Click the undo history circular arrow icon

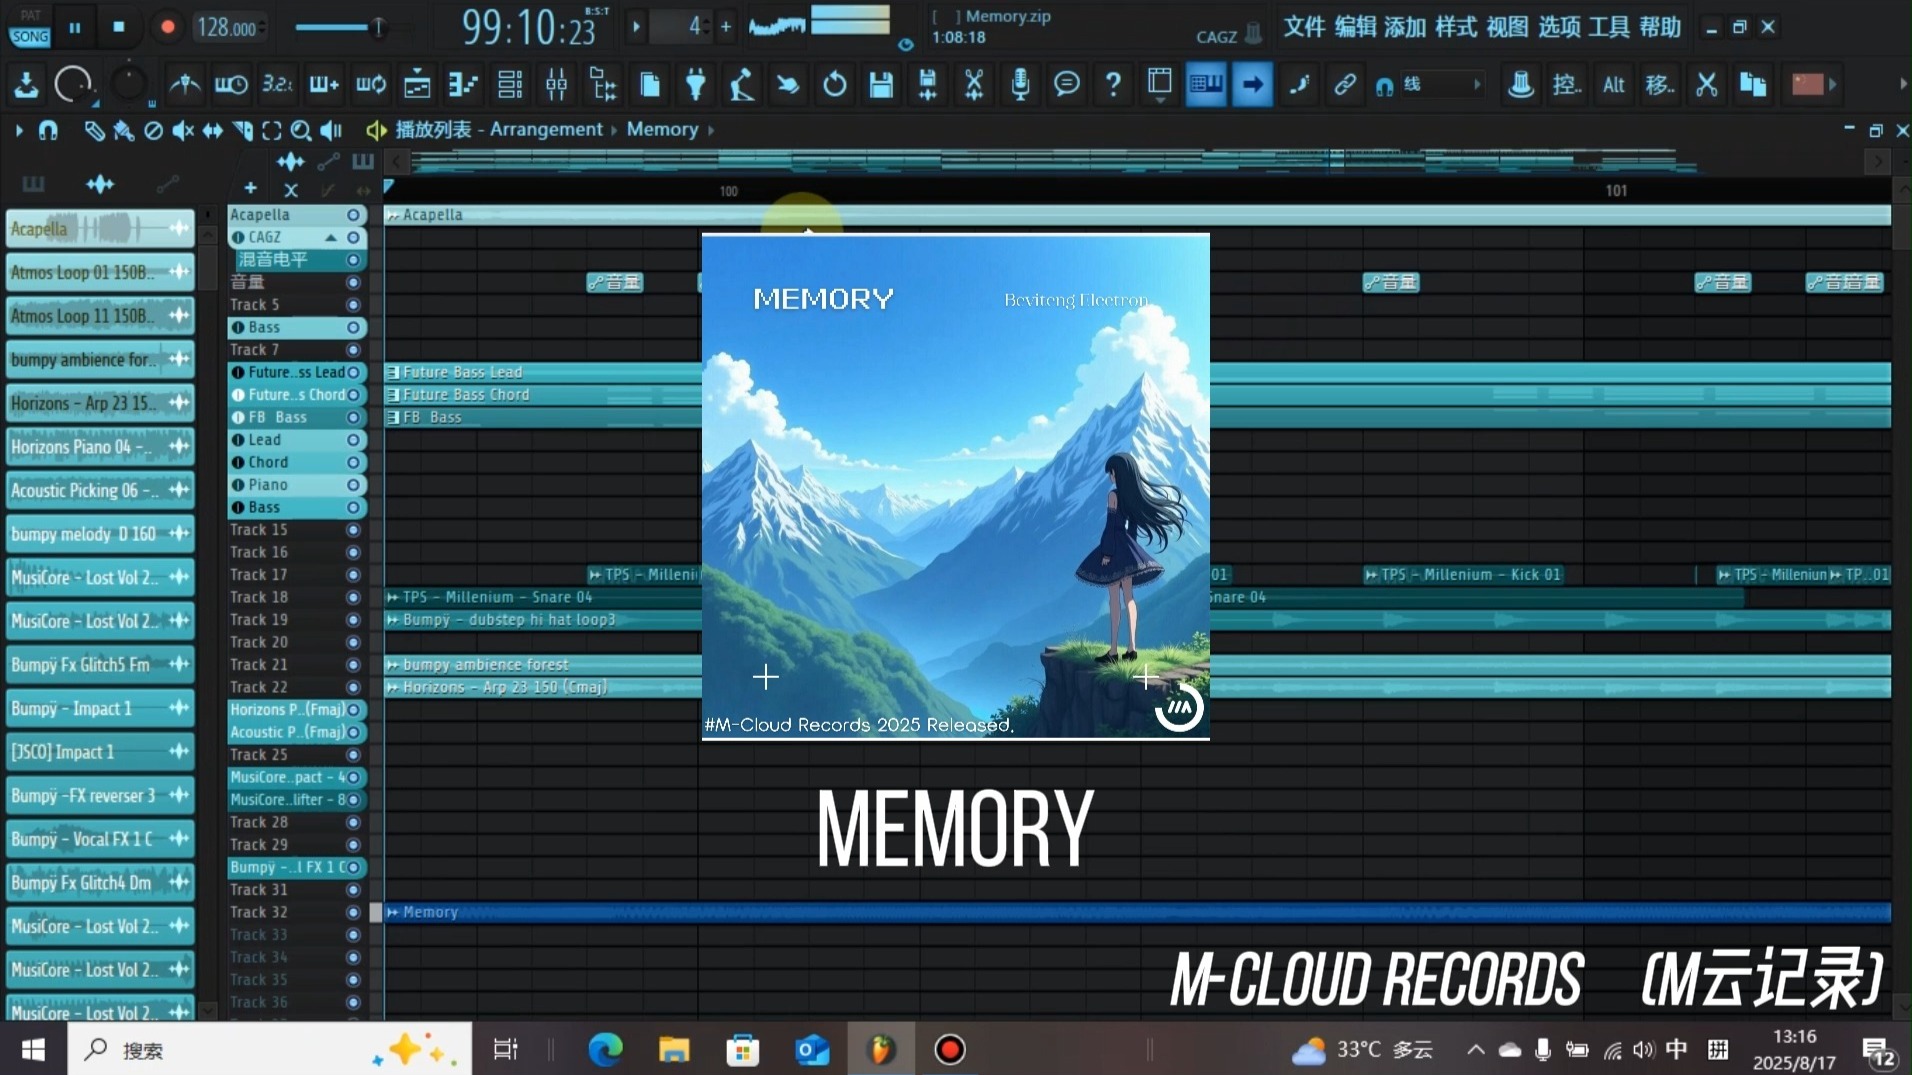834,85
